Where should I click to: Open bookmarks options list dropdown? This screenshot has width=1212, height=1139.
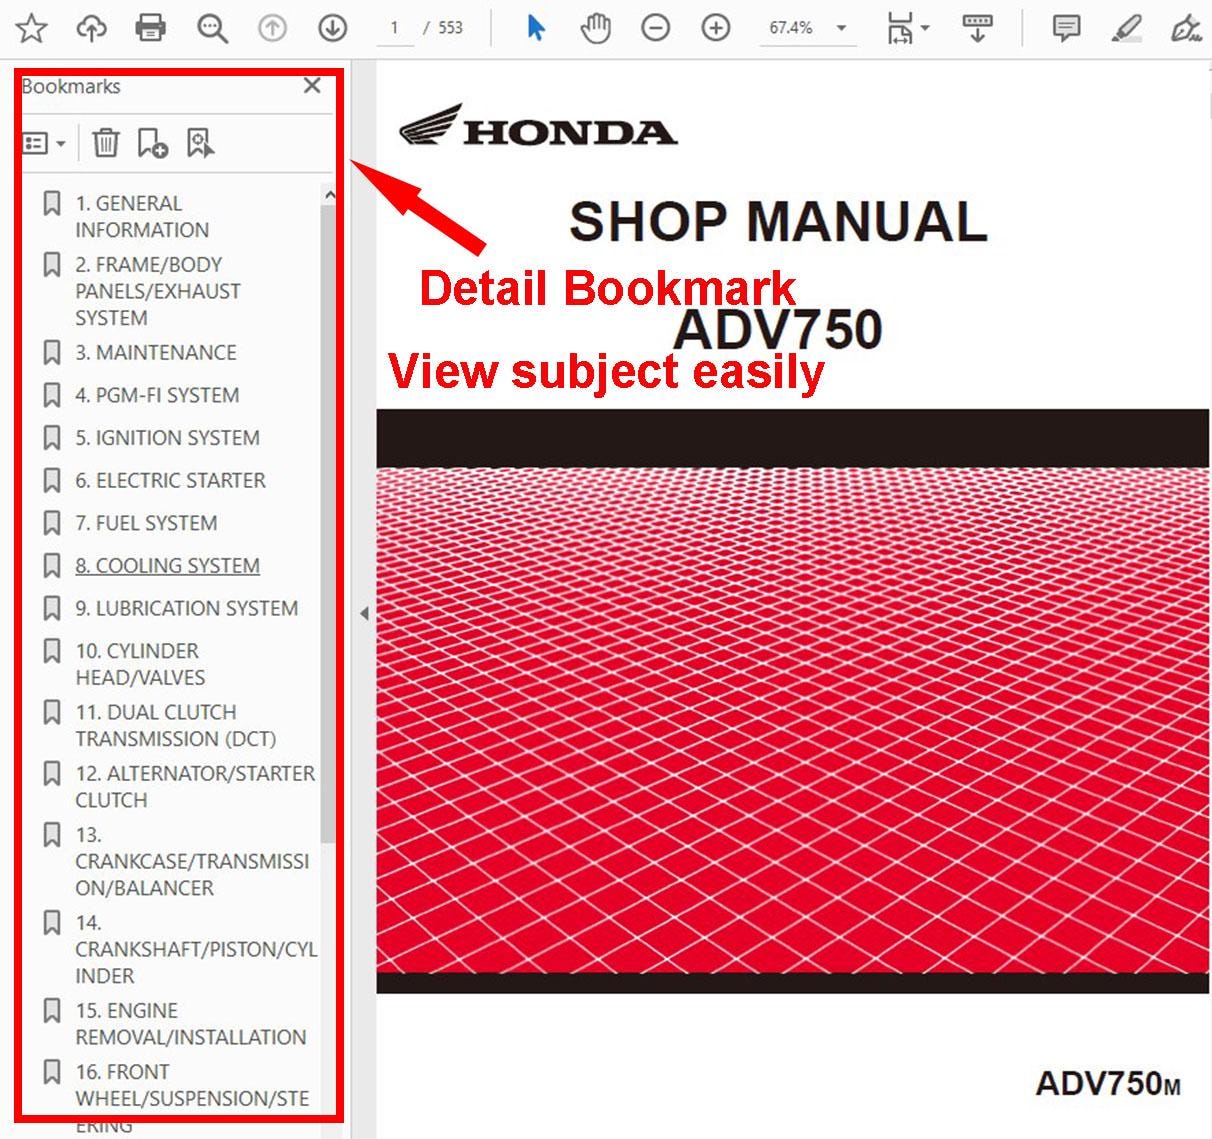[44, 143]
